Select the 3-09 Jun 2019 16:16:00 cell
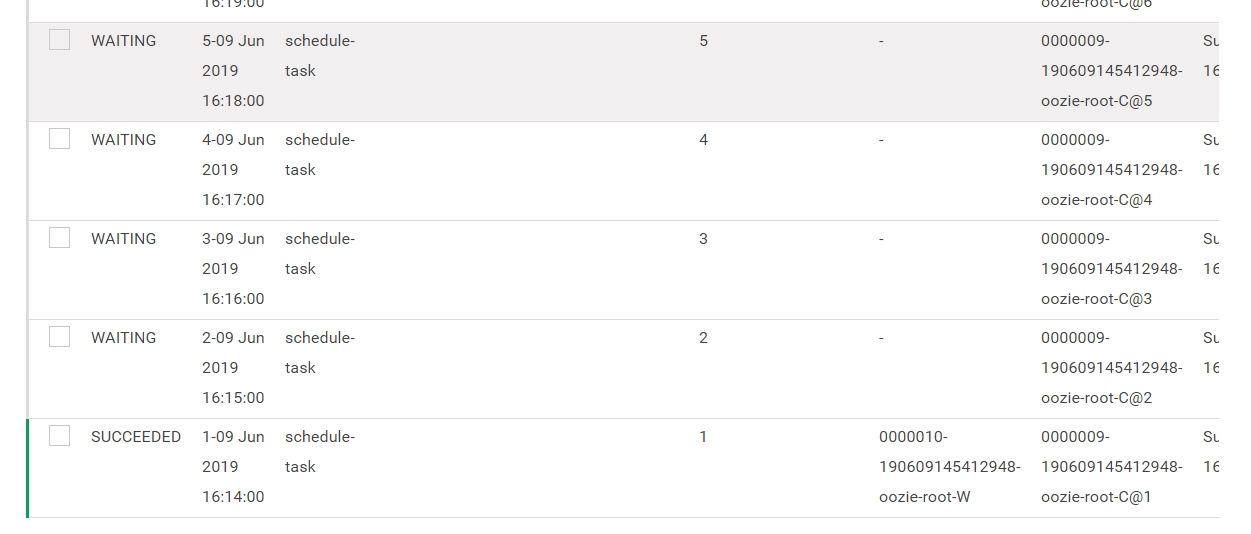The width and height of the screenshot is (1251, 534). coord(233,269)
